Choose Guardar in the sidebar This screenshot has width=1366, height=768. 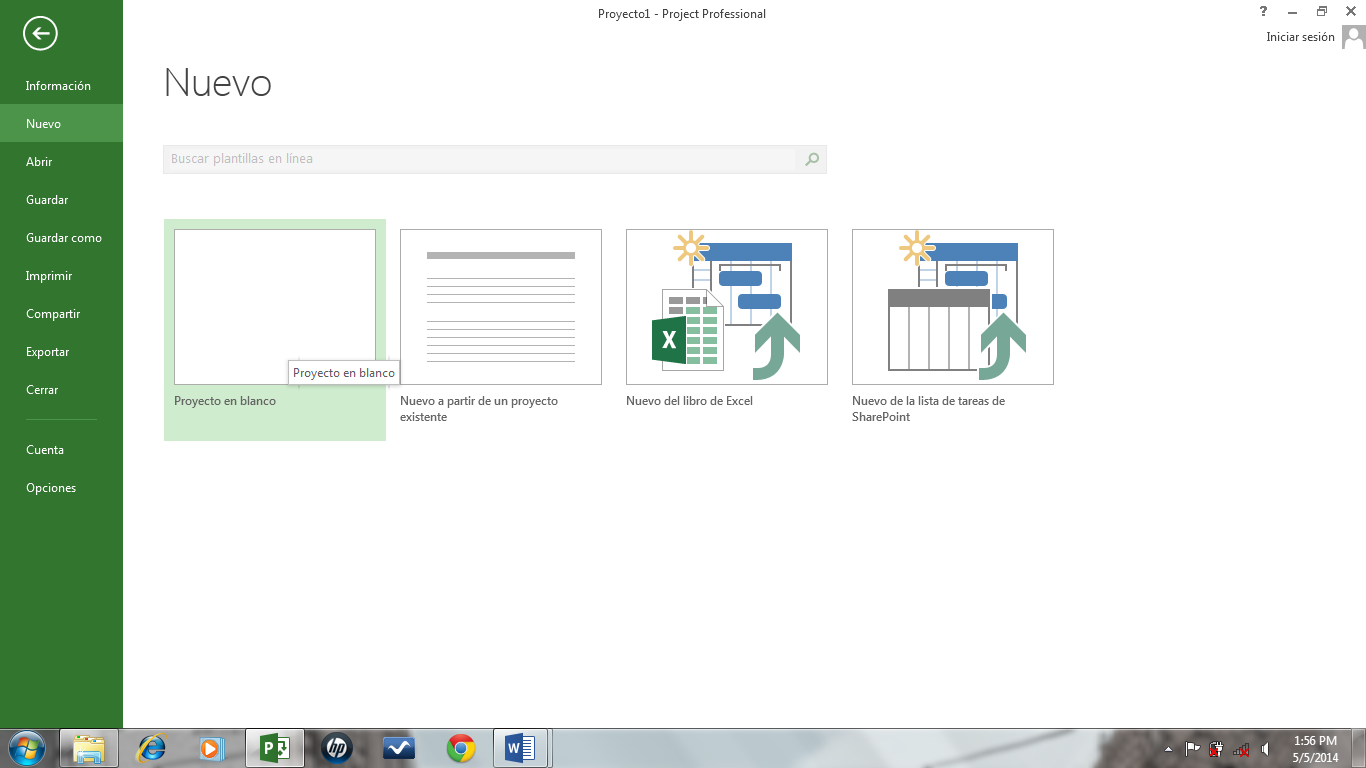coord(61,200)
